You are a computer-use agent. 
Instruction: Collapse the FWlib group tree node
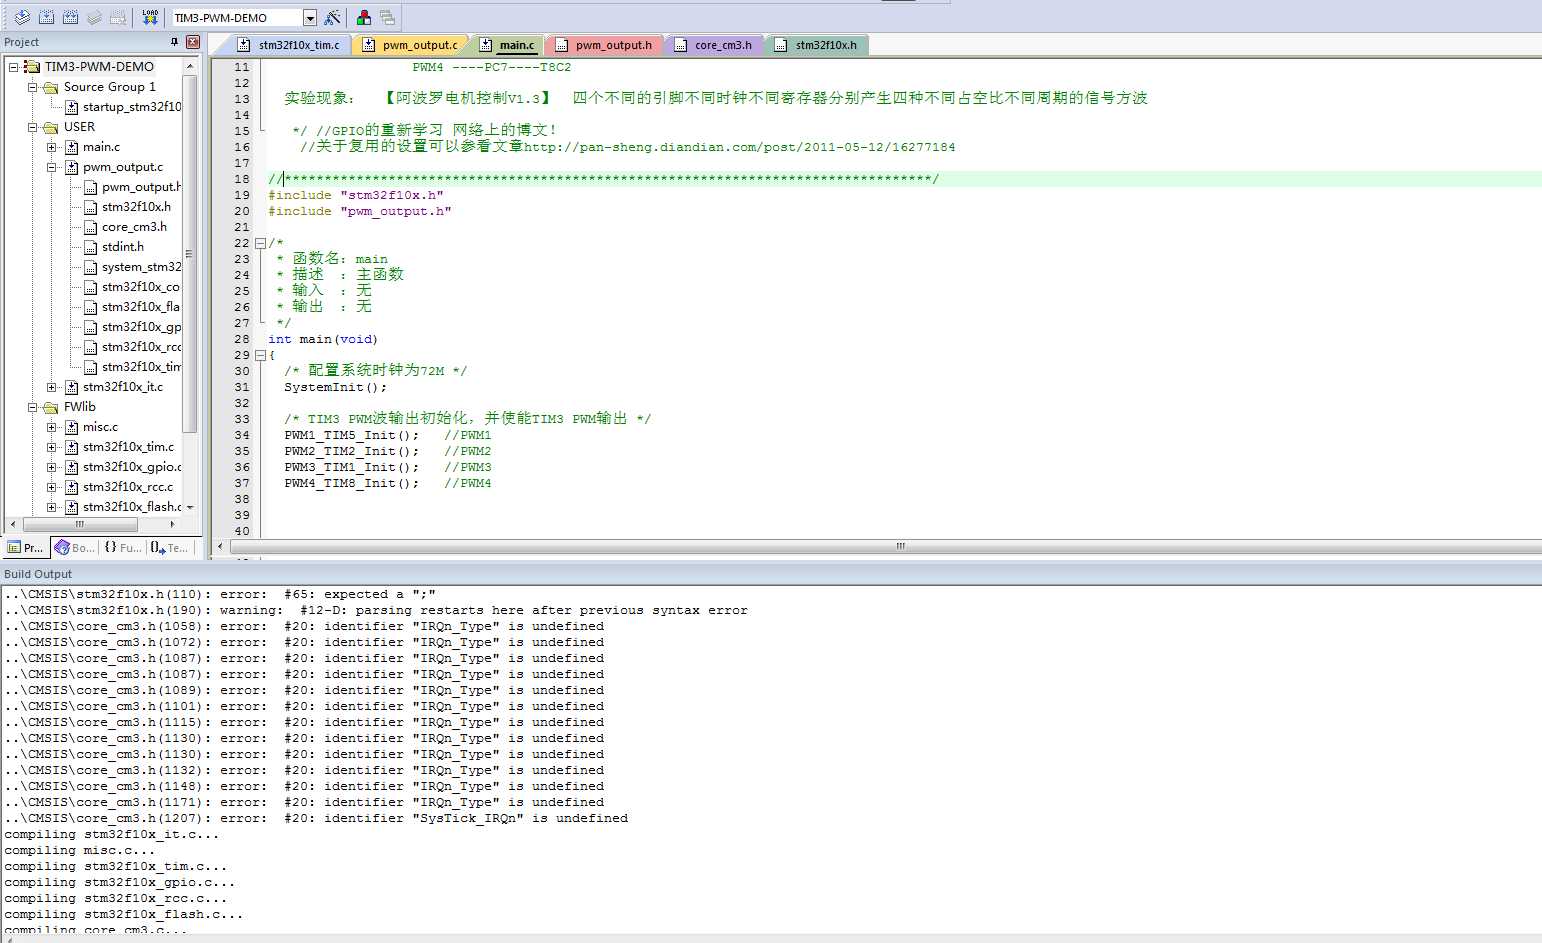[x=33, y=407]
